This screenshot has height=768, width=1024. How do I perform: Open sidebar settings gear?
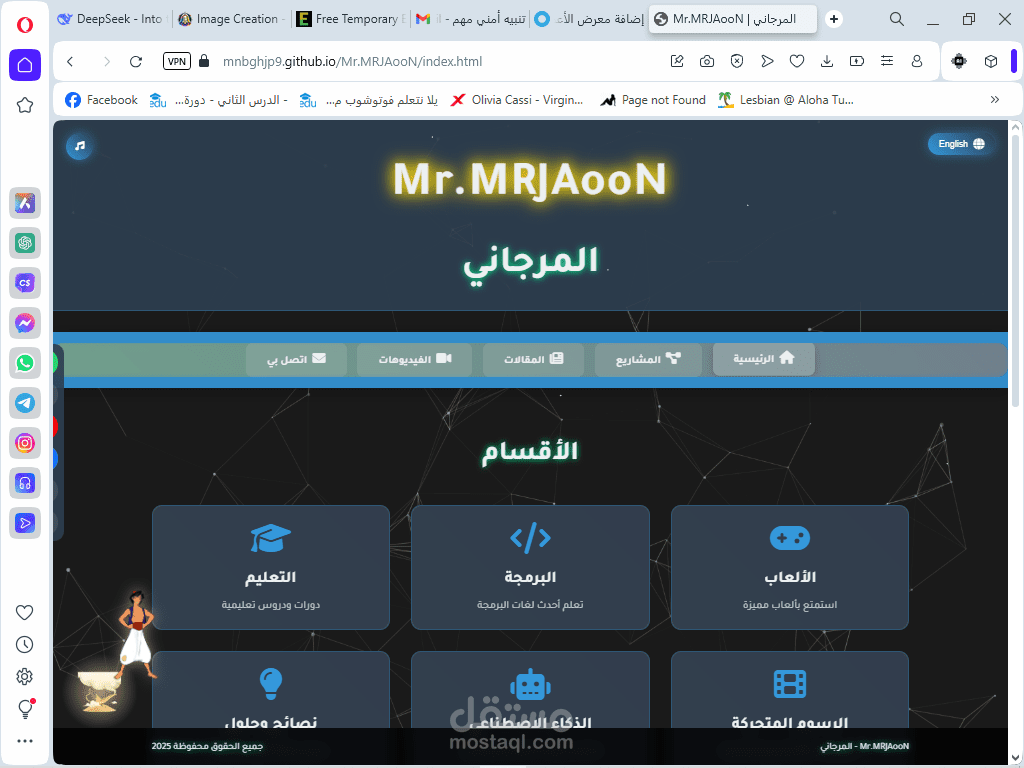(25, 677)
